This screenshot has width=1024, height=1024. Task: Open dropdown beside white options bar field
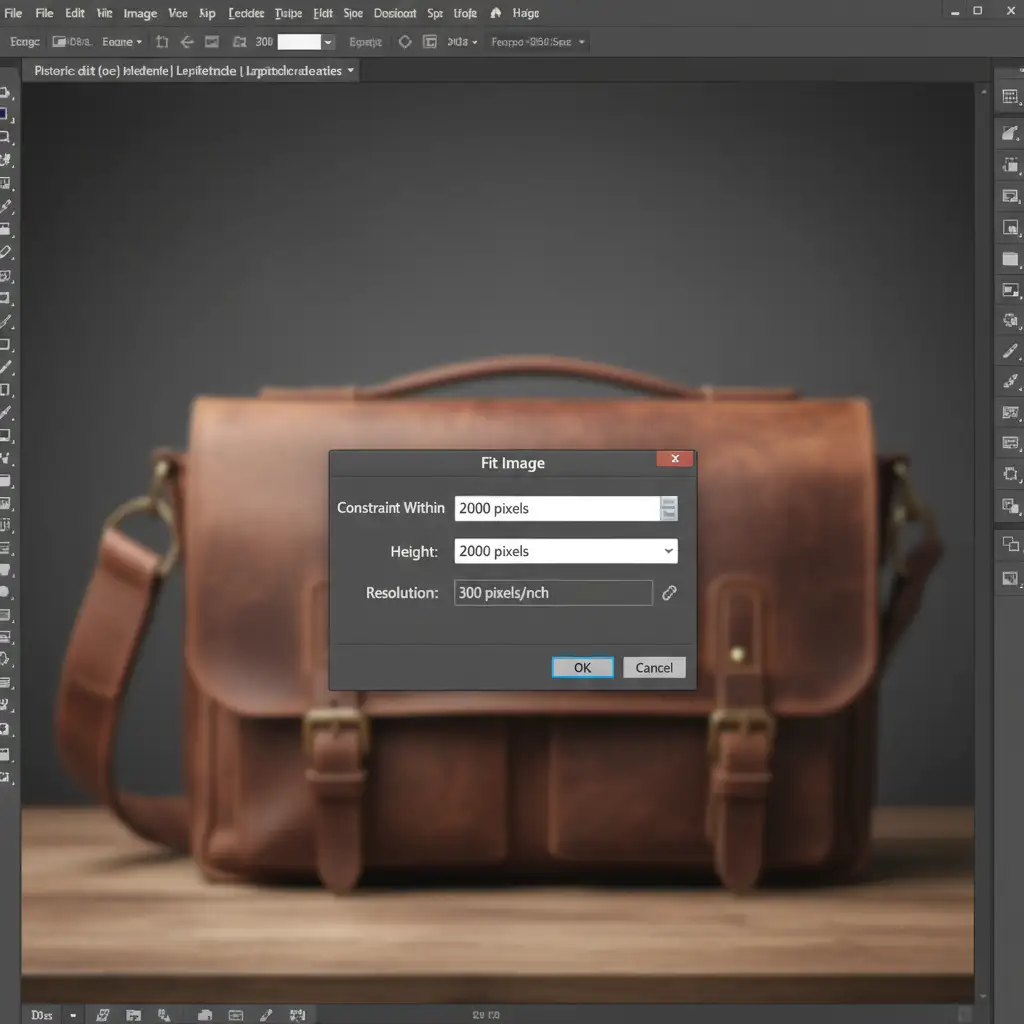tap(328, 42)
